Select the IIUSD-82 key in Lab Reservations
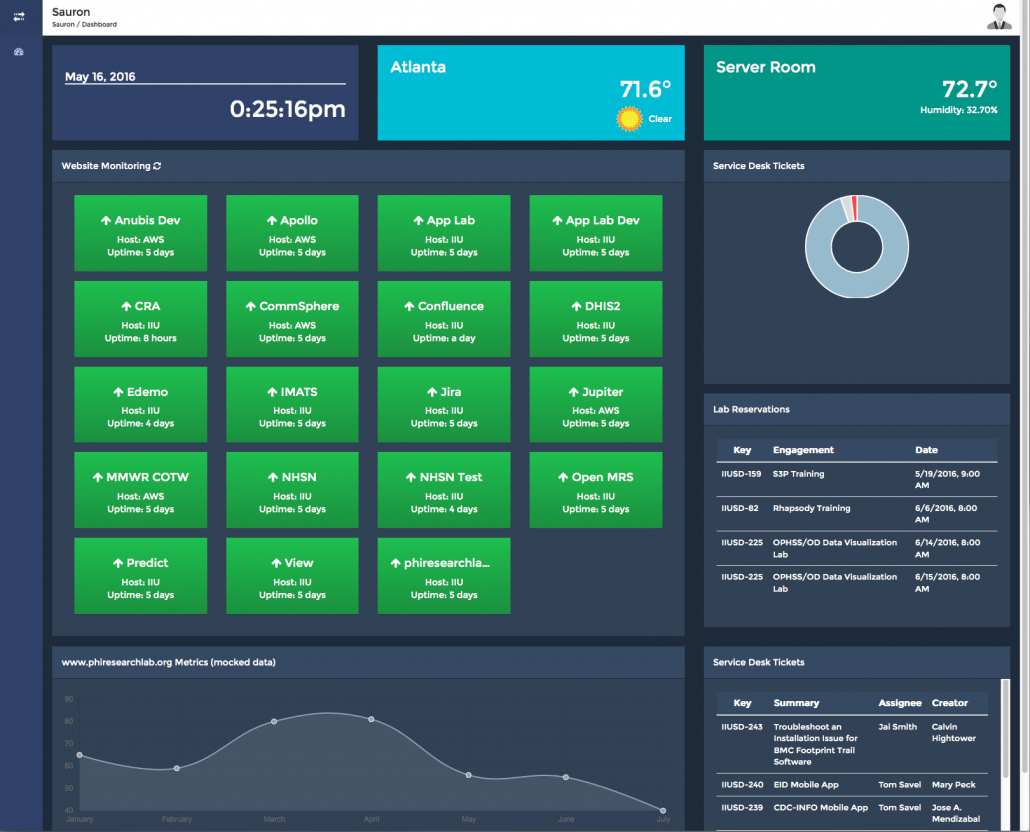This screenshot has height=832, width=1030. 740,508
